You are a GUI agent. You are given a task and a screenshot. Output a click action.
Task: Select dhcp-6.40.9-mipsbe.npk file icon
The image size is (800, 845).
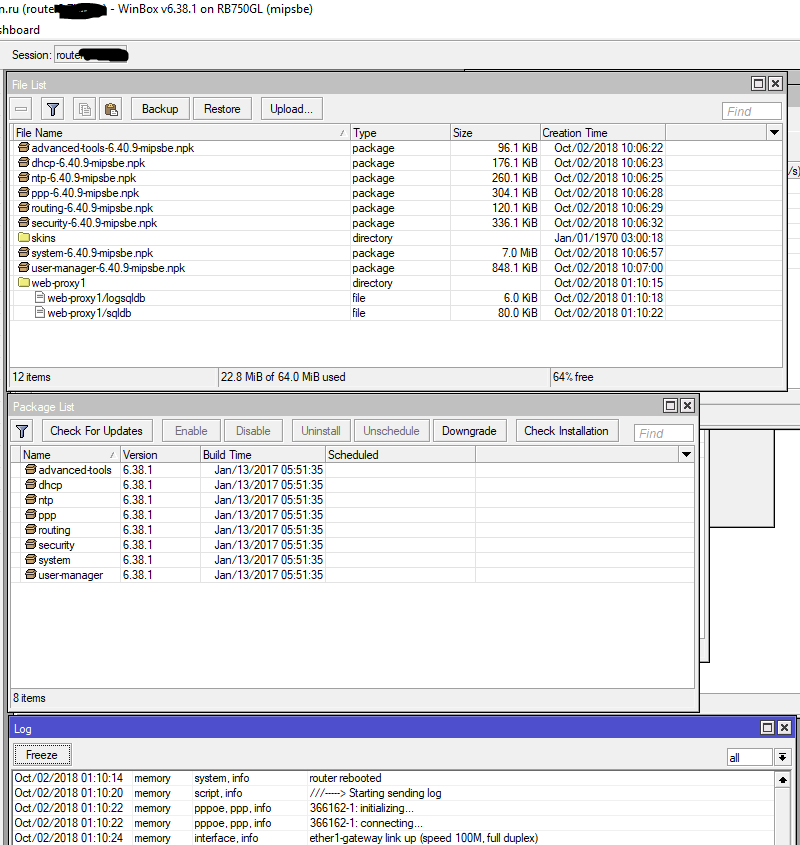(x=24, y=162)
